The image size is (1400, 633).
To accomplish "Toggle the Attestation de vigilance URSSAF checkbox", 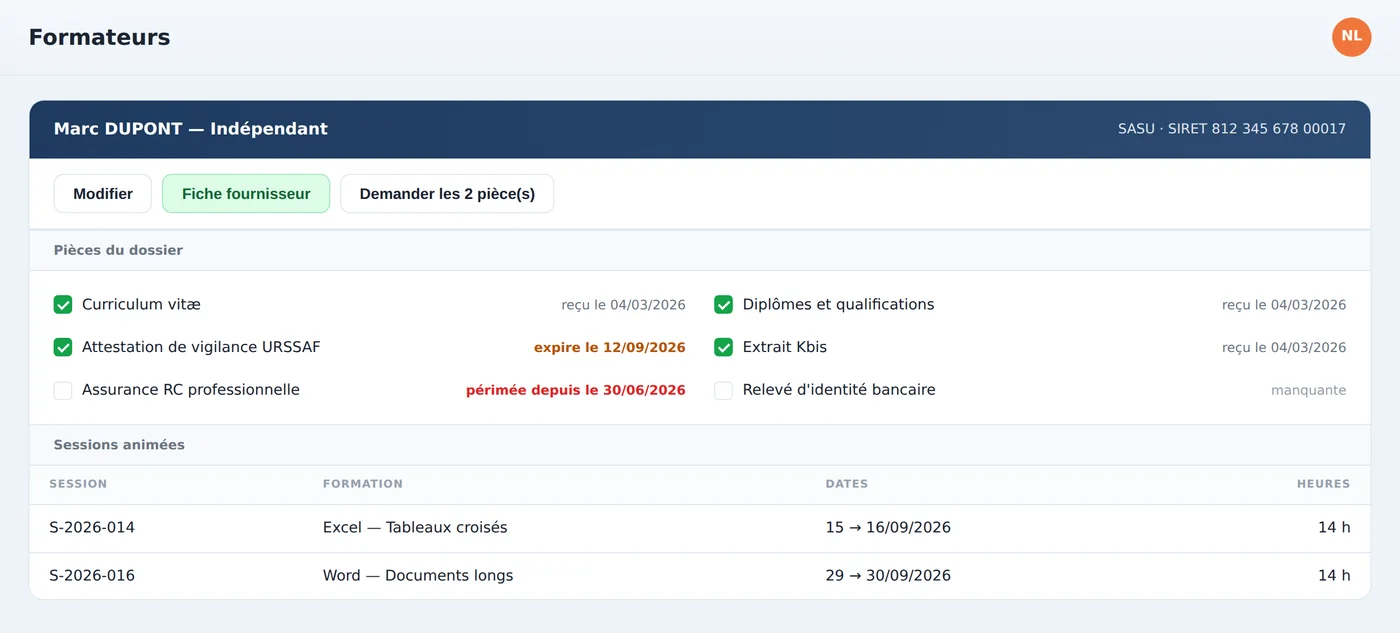I will click(x=63, y=348).
